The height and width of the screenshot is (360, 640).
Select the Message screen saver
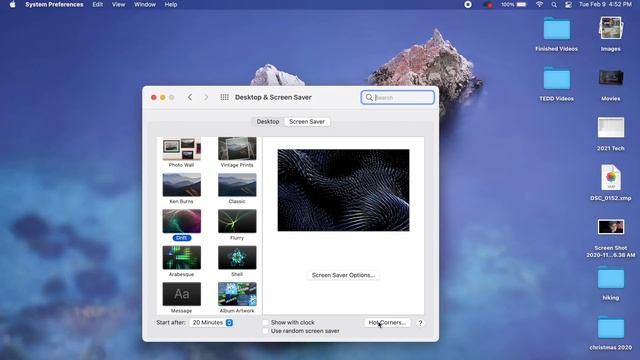182,298
